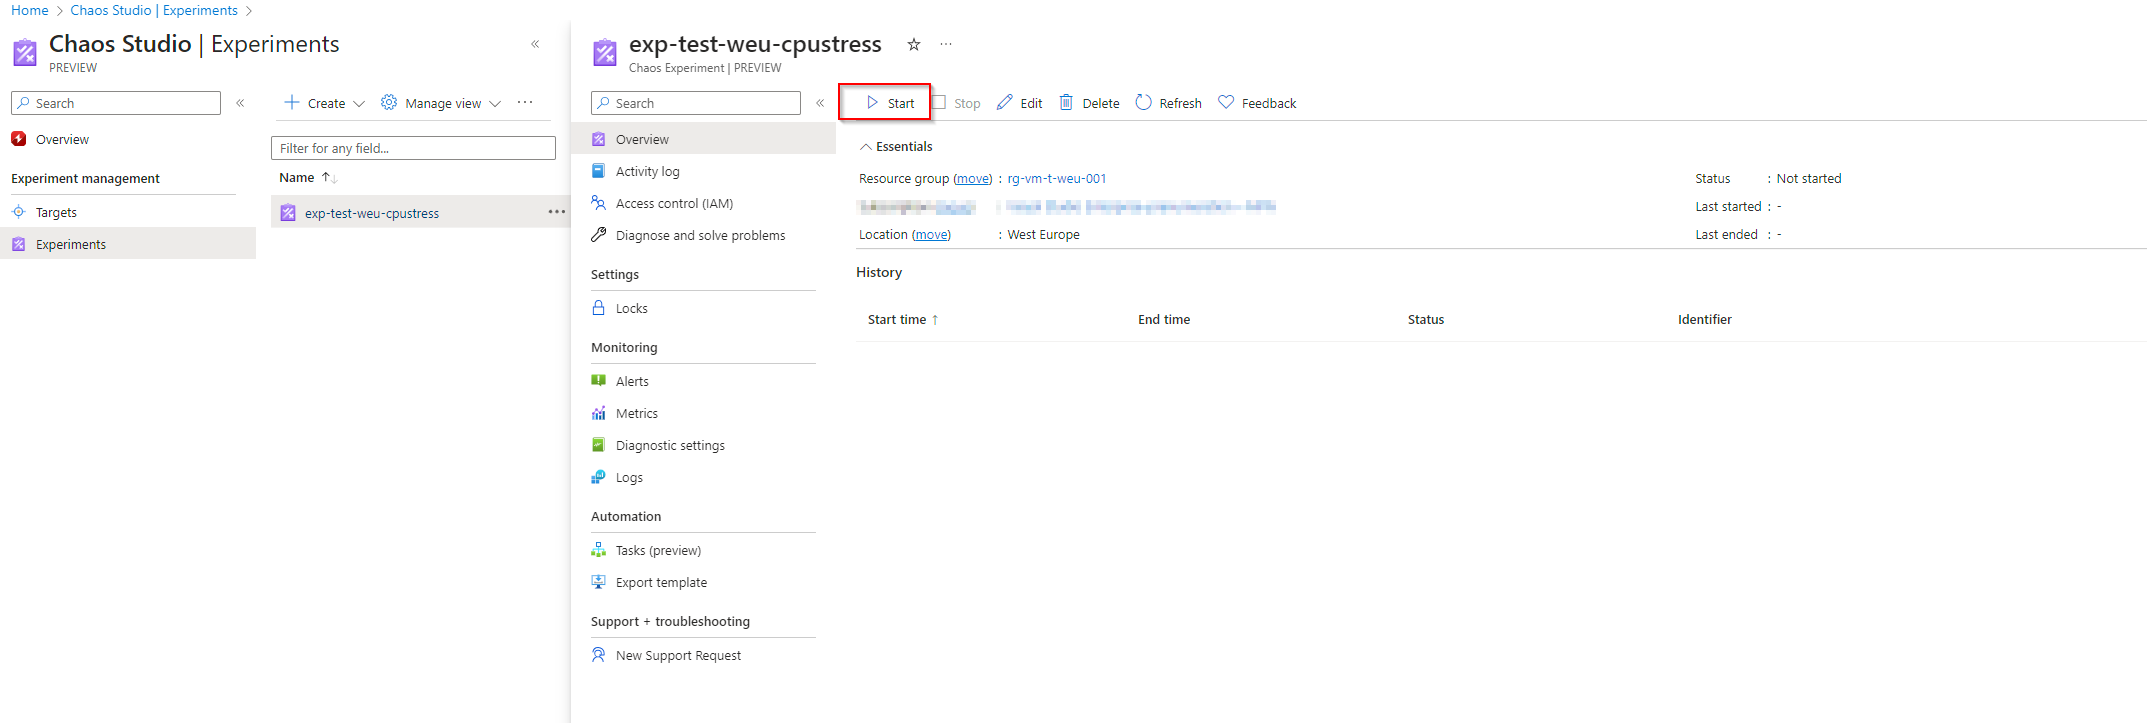Viewport: 2147px width, 723px height.
Task: Collapse the Essentials section
Action: point(866,147)
